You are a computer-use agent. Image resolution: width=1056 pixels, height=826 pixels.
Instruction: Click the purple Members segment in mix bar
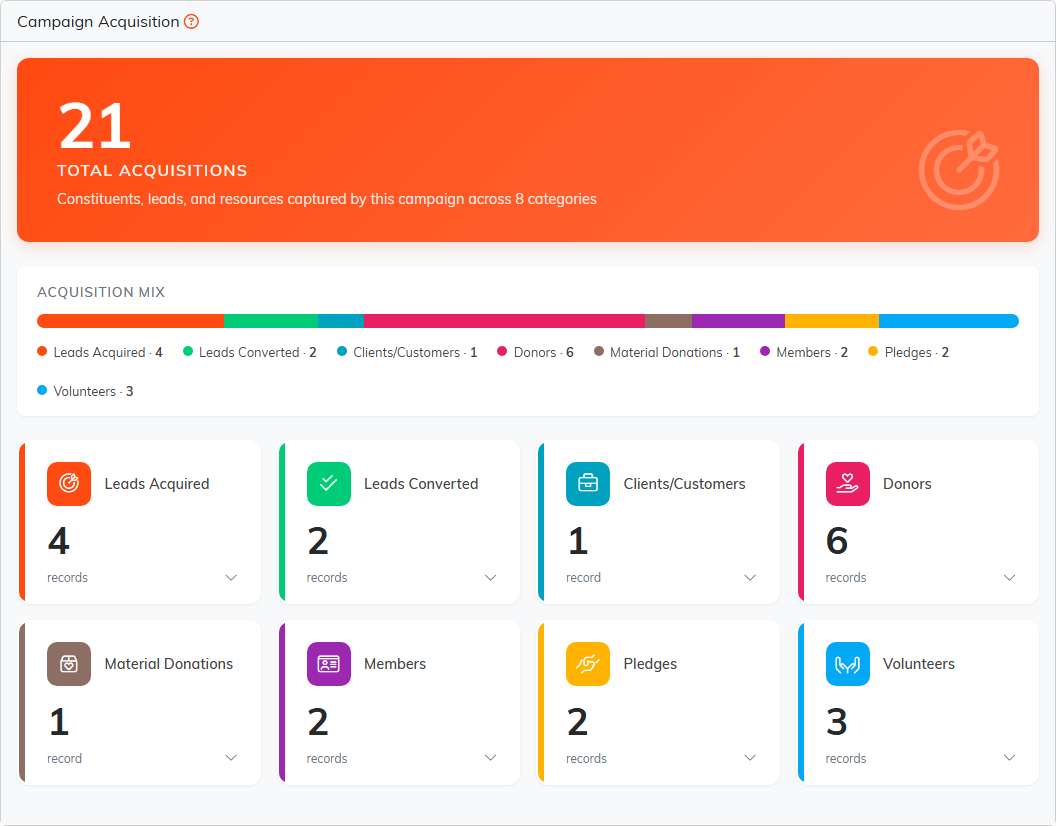738,321
